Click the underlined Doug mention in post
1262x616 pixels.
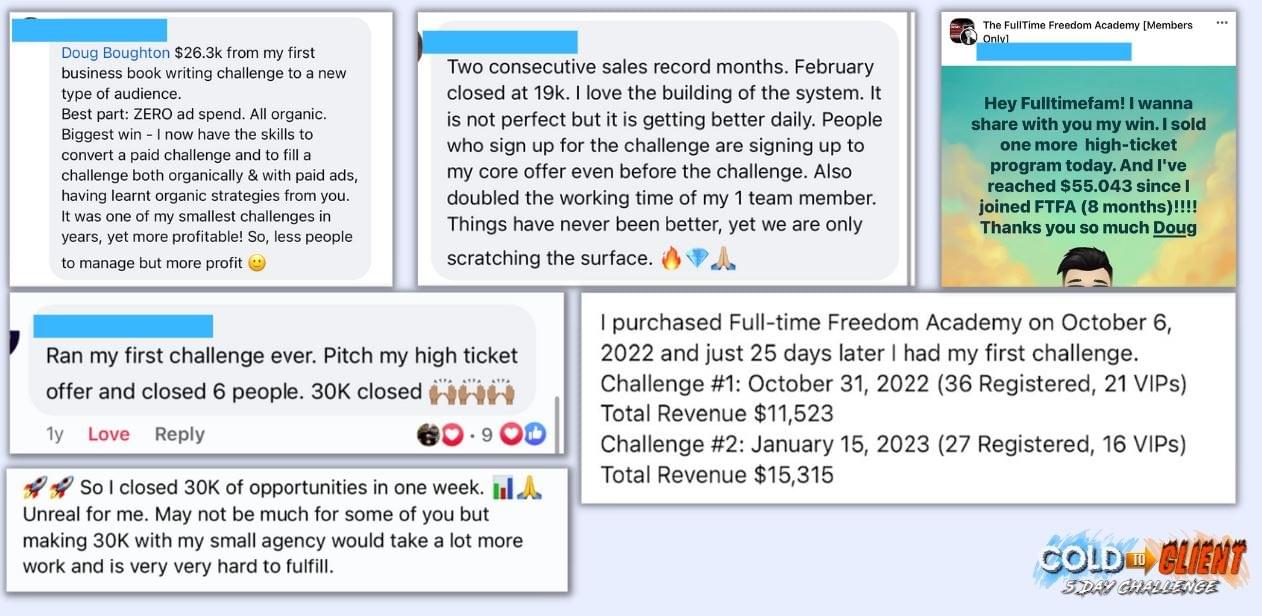tap(1174, 227)
